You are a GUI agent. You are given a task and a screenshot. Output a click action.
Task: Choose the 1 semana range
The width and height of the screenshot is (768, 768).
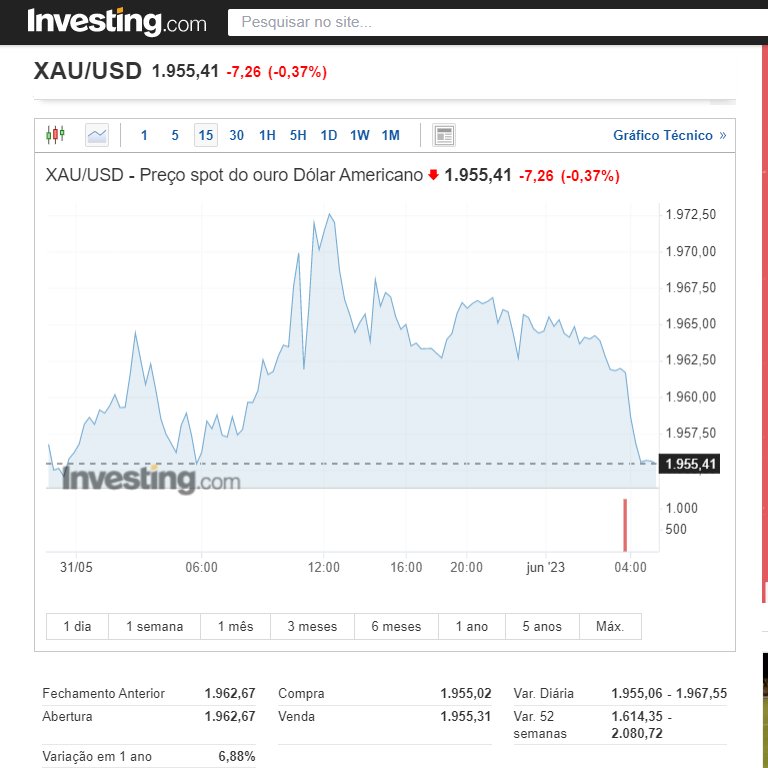point(155,626)
